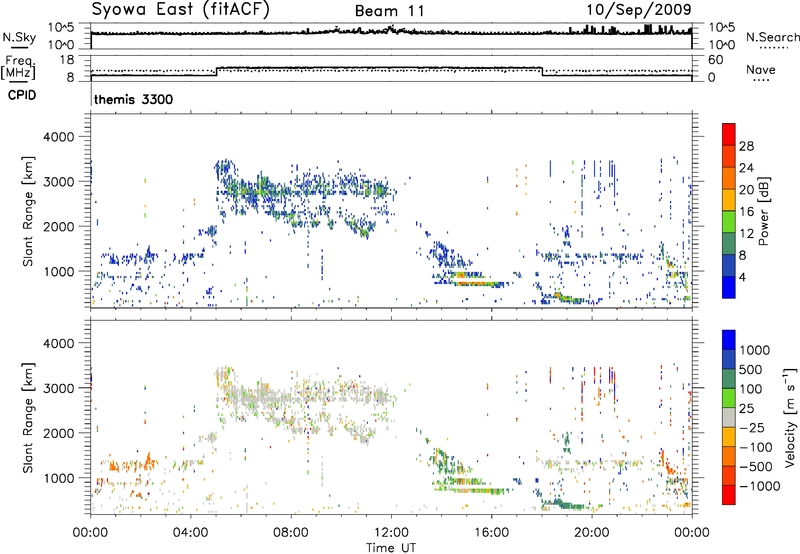The height and width of the screenshot is (554, 800).
Task: Click the '60' Nave axis value
Action: click(x=715, y=60)
